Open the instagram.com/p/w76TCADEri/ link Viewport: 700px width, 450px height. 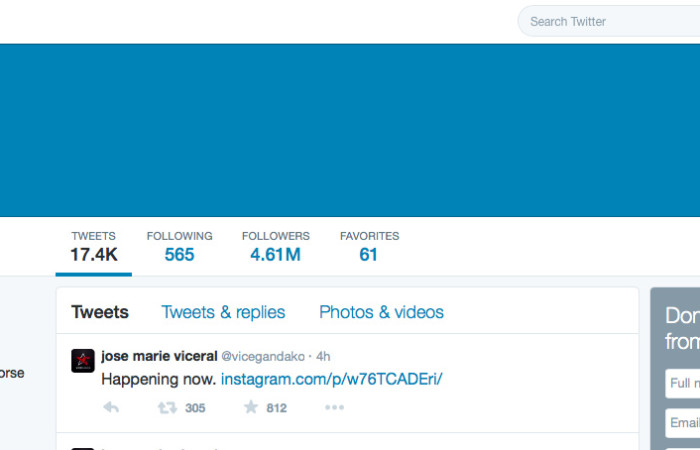coord(332,379)
